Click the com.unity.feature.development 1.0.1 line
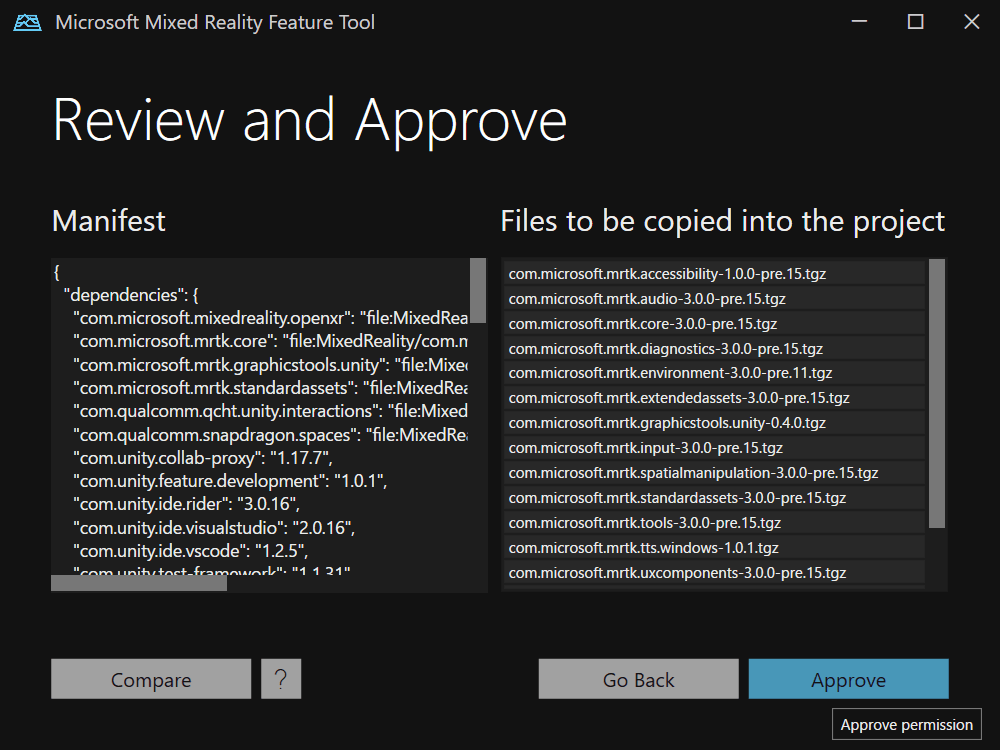Image resolution: width=1000 pixels, height=750 pixels. pyautogui.click(x=230, y=481)
